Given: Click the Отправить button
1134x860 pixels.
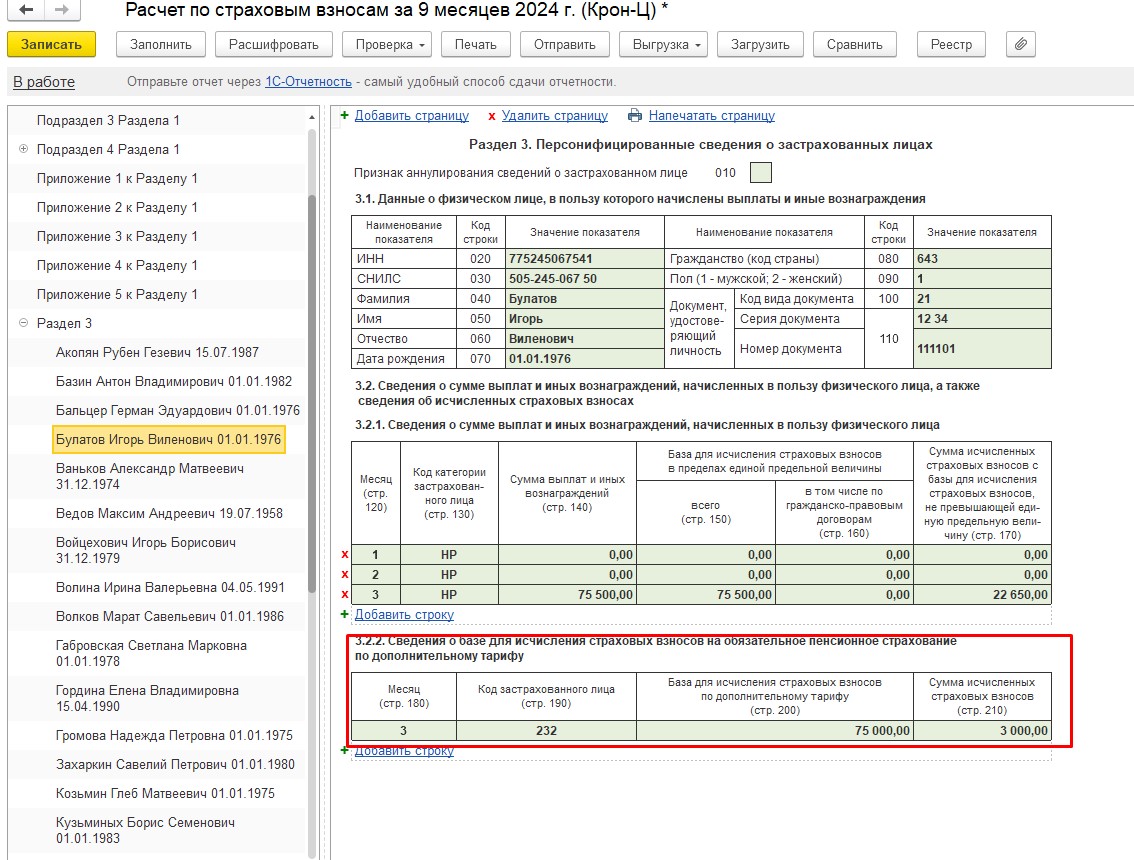Looking at the screenshot, I should point(565,44).
